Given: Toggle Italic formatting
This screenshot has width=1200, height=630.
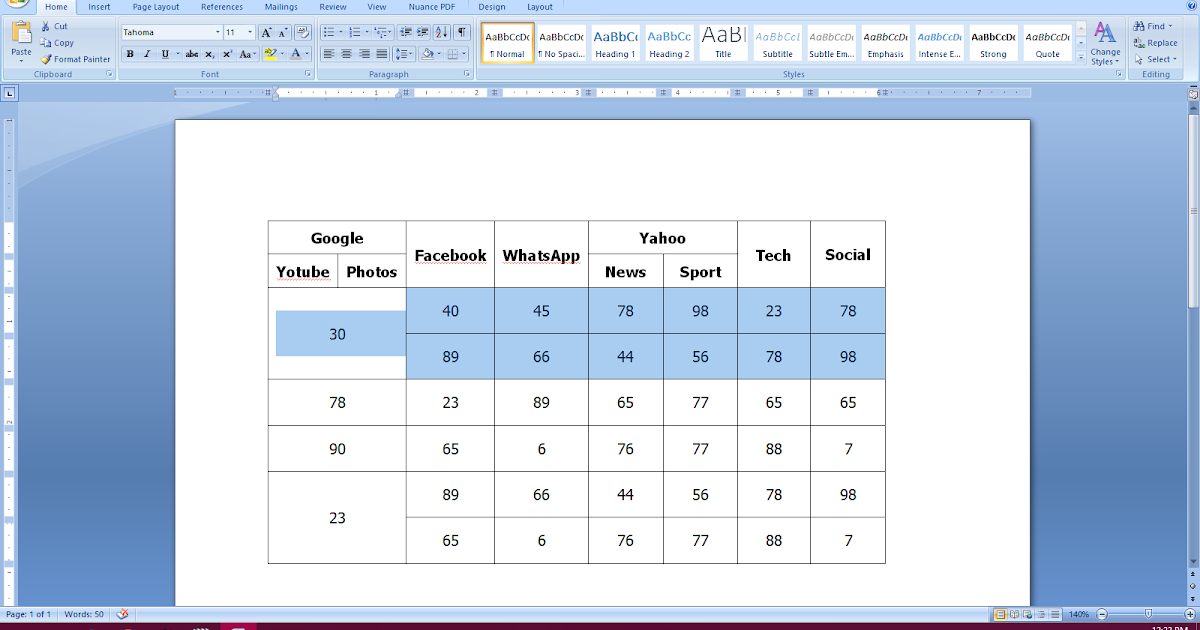Looking at the screenshot, I should [147, 54].
